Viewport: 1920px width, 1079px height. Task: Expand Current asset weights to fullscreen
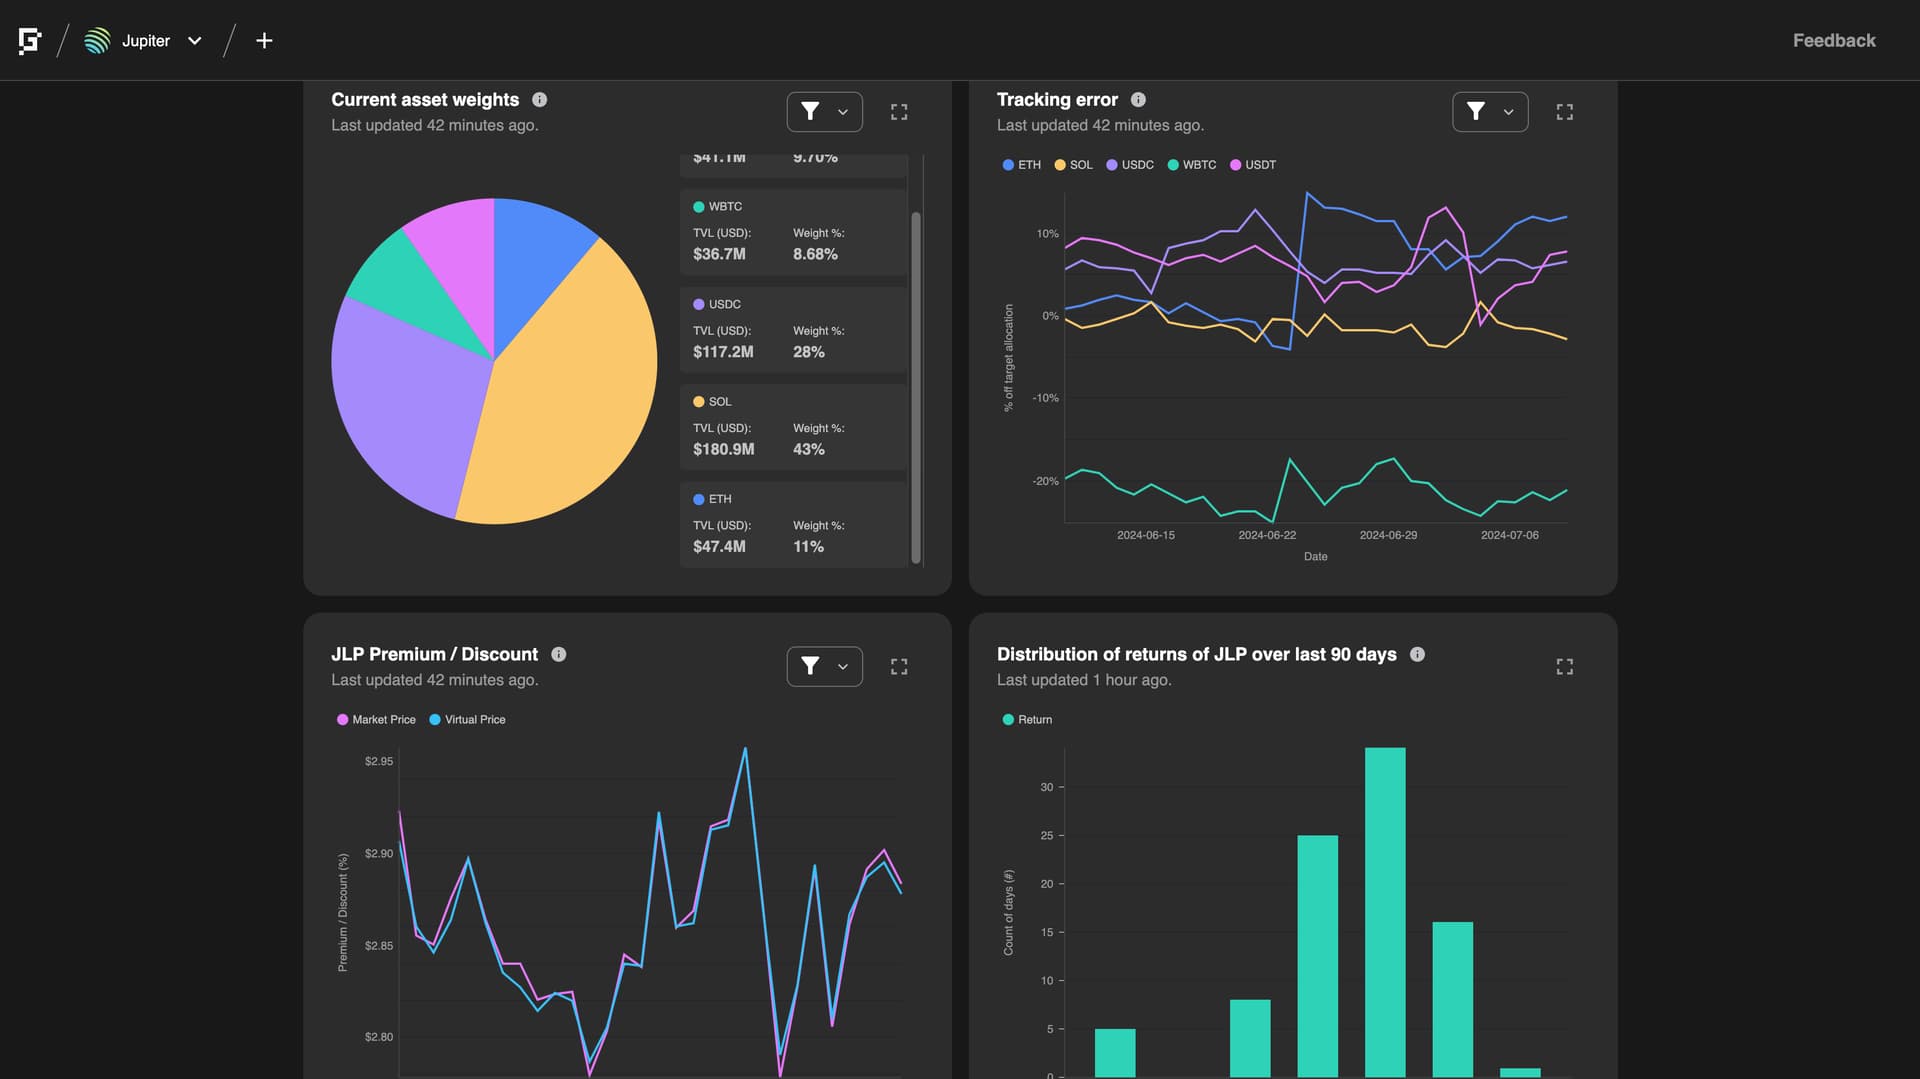898,112
